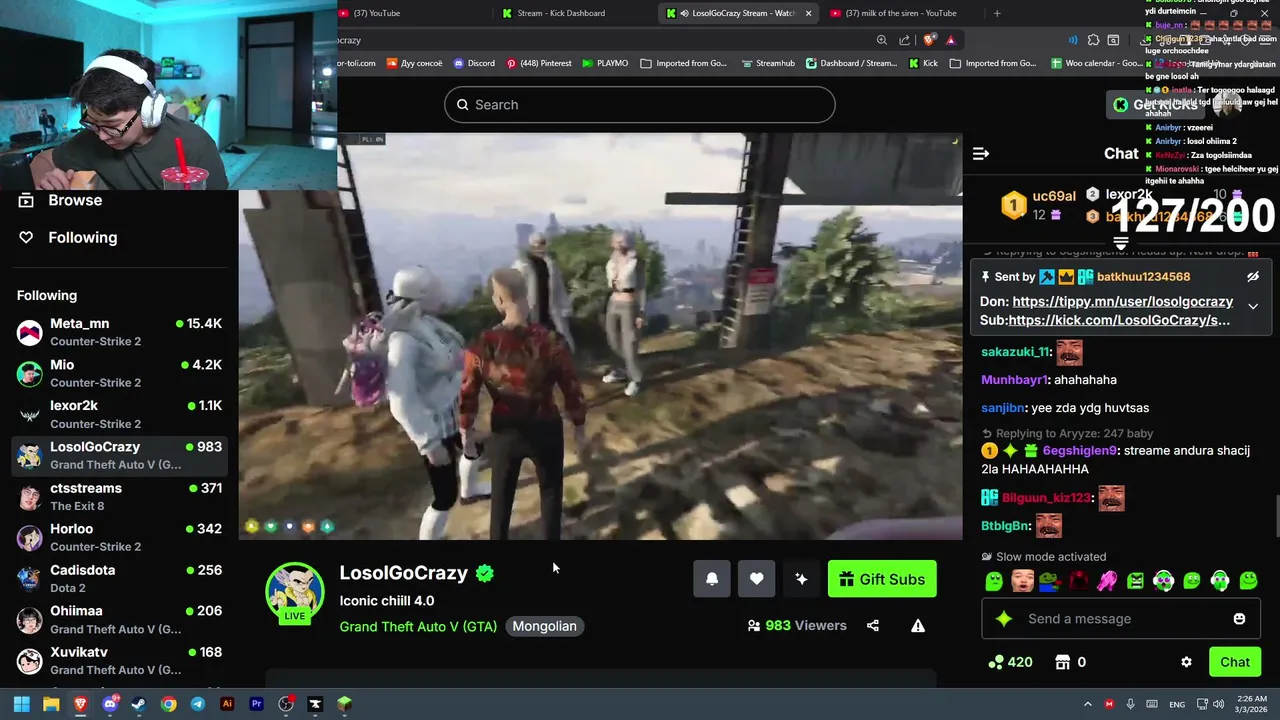Click the zoom magnifier in address bar
The image size is (1280, 720).
pyautogui.click(x=881, y=40)
